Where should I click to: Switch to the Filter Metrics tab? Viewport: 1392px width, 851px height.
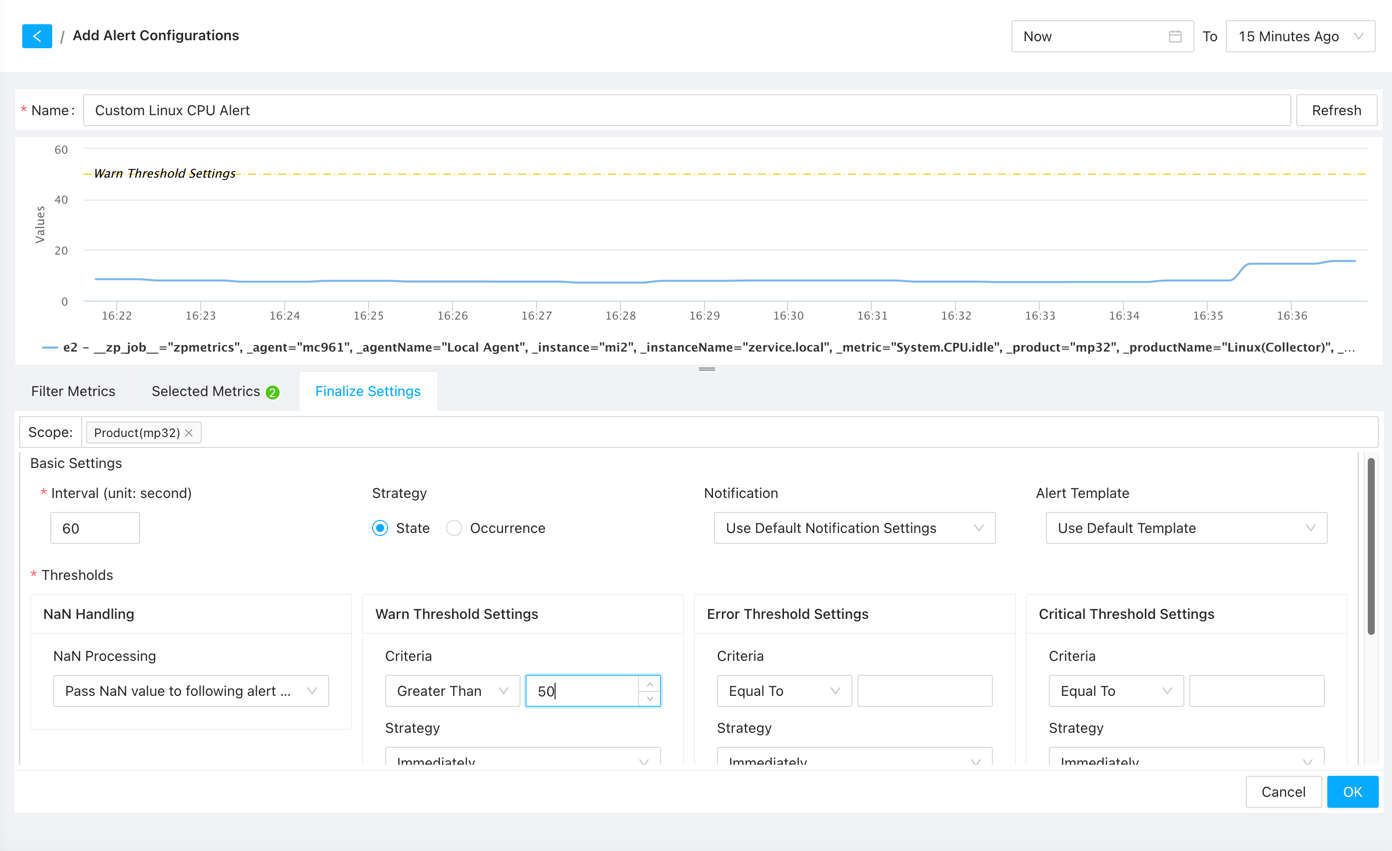(73, 391)
